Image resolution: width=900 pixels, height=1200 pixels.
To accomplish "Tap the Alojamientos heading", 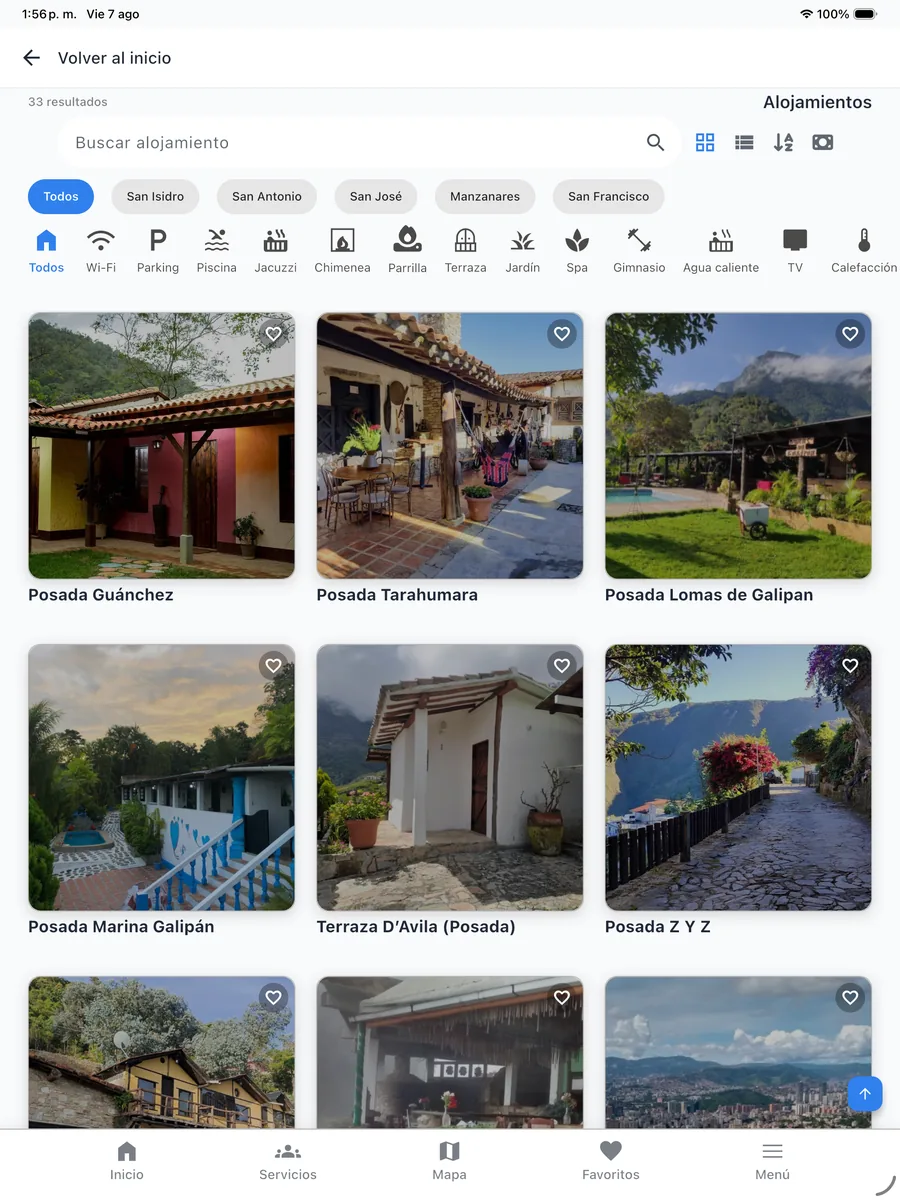I will click(x=817, y=103).
